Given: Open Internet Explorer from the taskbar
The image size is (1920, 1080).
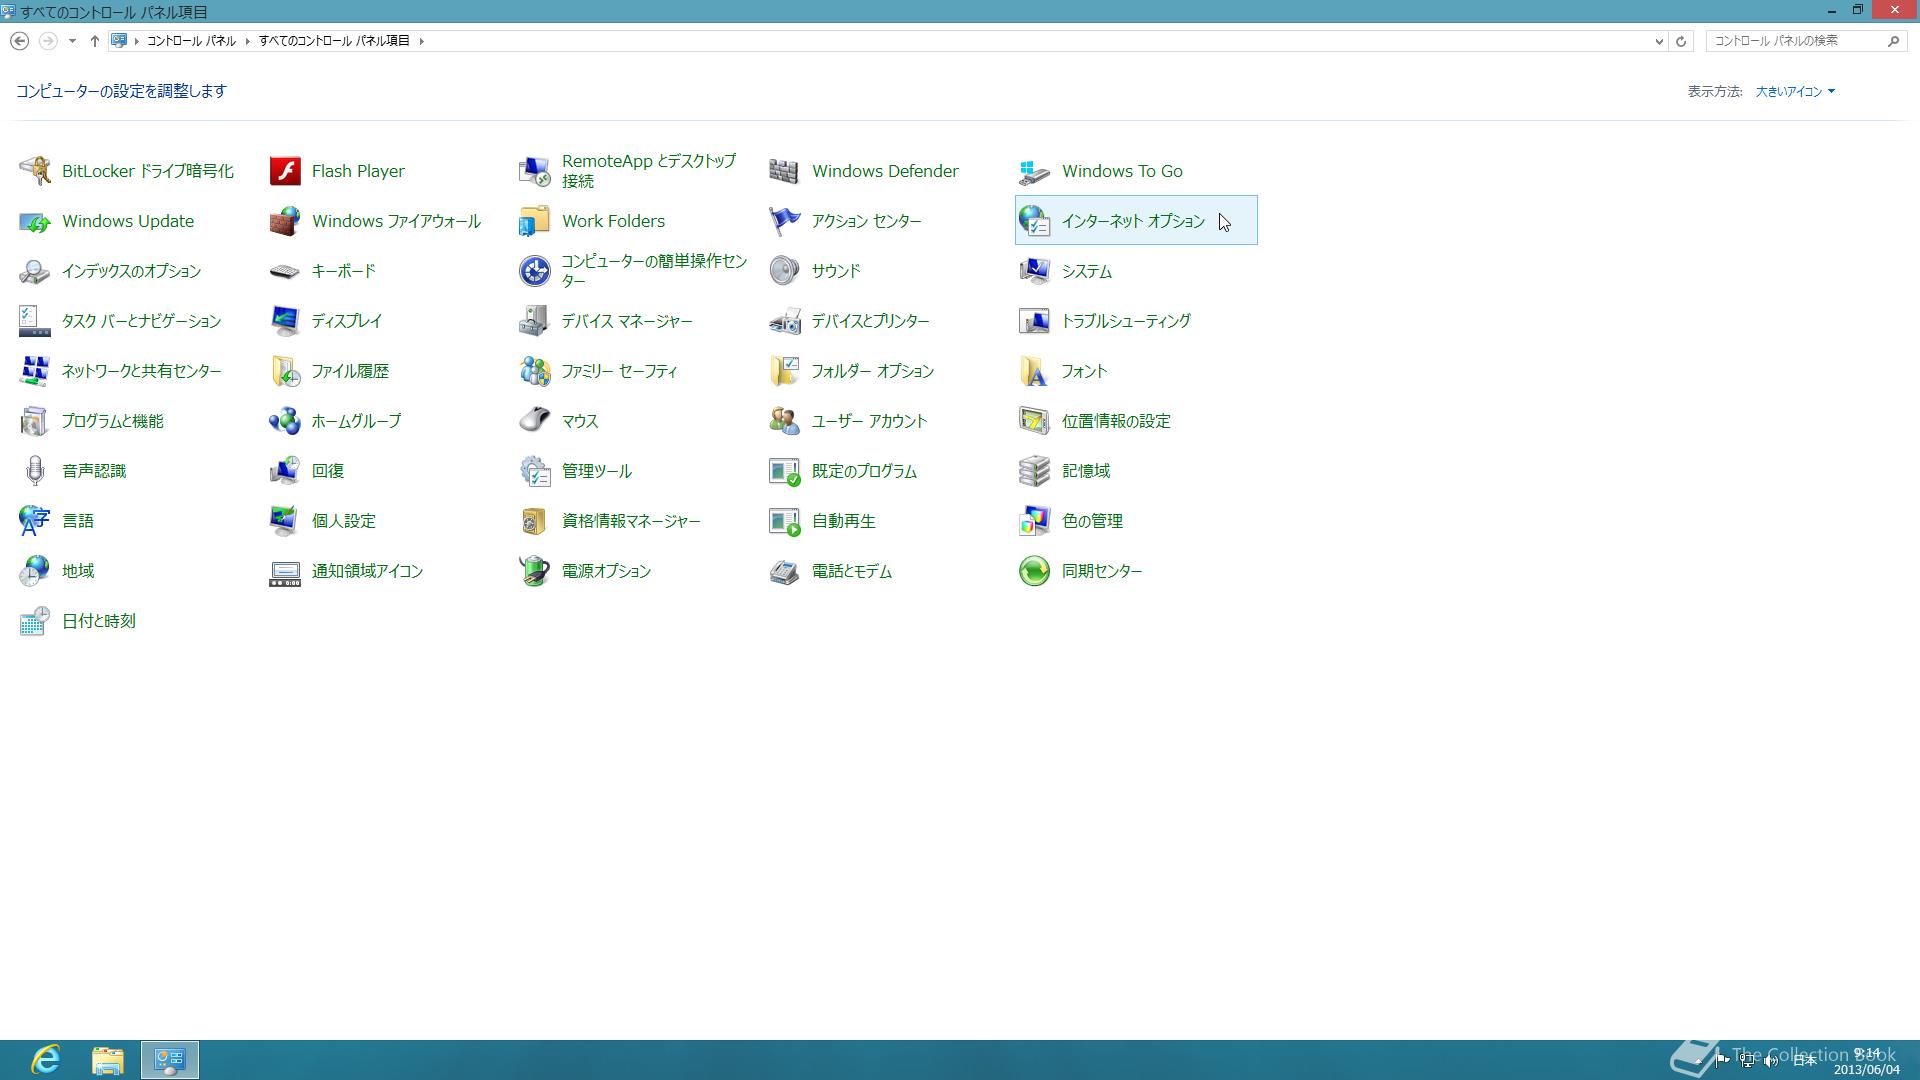Looking at the screenshot, I should tap(46, 1060).
